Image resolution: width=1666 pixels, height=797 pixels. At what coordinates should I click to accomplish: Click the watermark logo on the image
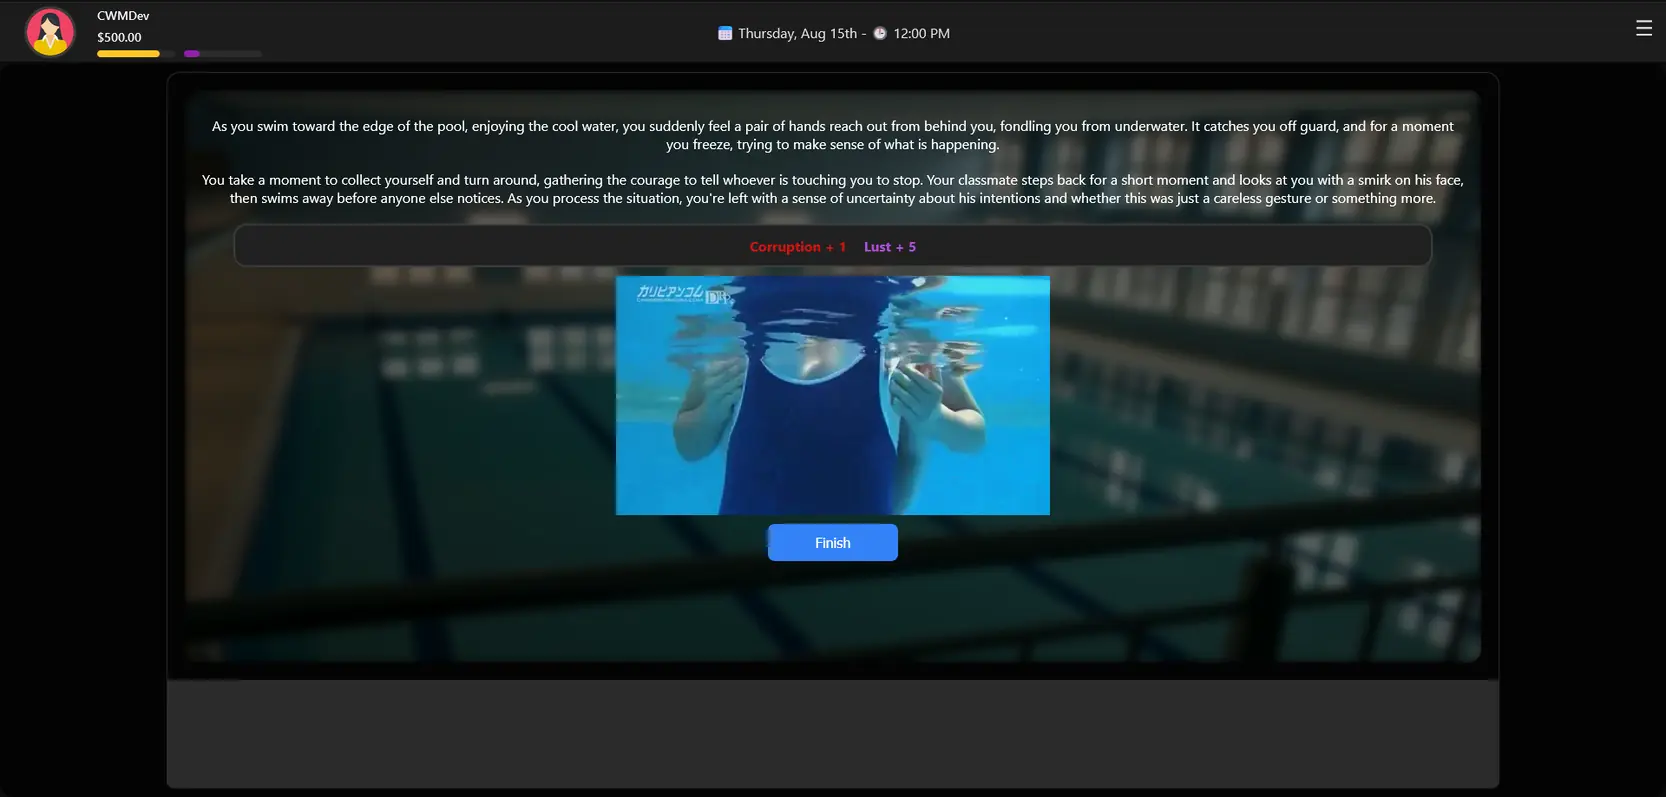coord(682,293)
